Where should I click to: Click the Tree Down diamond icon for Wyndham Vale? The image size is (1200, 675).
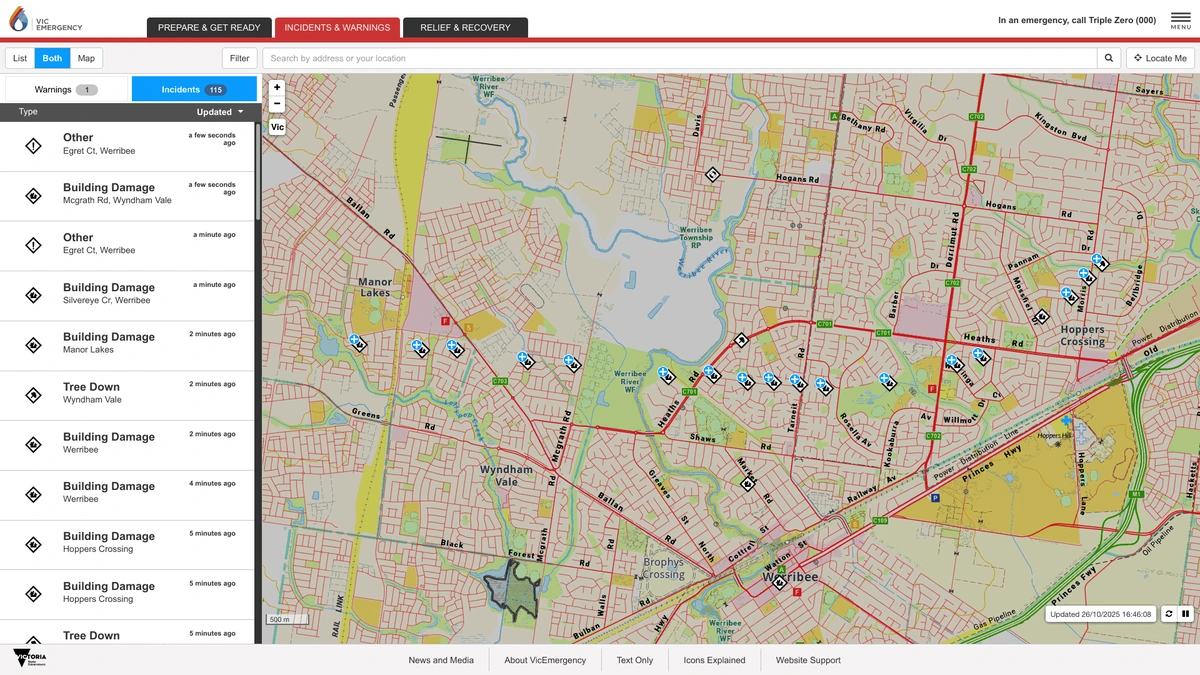[32, 392]
